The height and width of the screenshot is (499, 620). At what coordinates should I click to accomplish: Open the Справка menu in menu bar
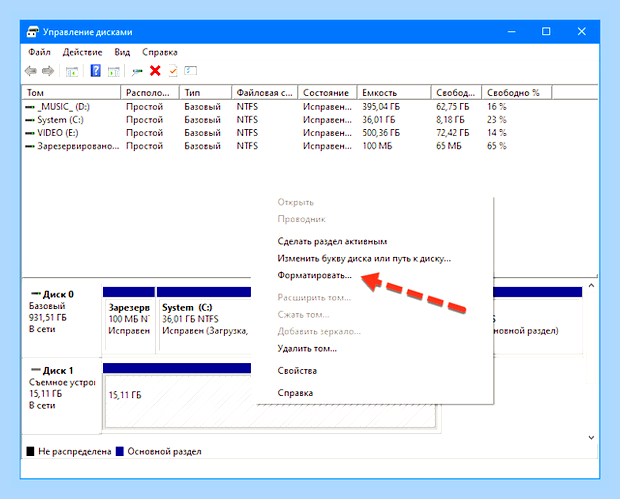(160, 52)
